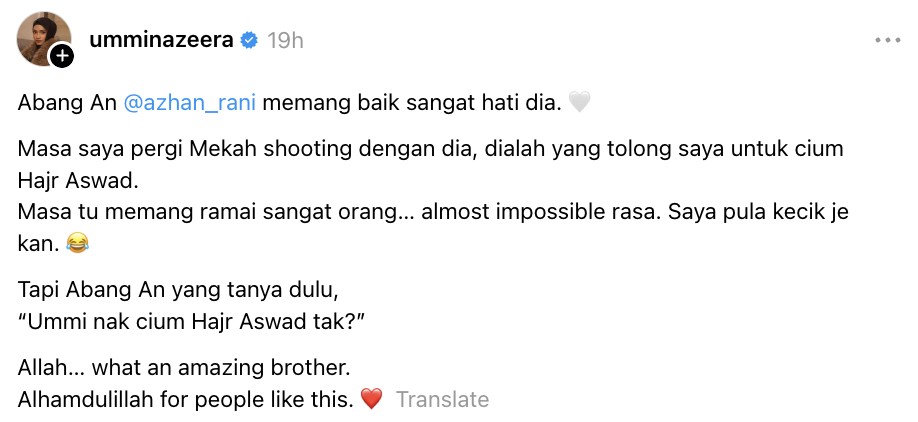Click the laughing tears emoji
The image size is (918, 422).
pyautogui.click(x=77, y=241)
